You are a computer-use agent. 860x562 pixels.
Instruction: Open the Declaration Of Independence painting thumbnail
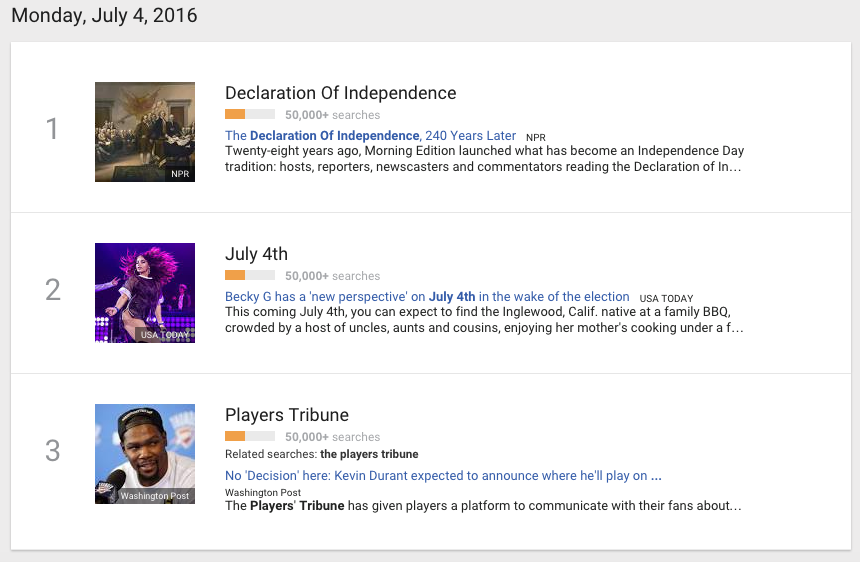pos(144,132)
